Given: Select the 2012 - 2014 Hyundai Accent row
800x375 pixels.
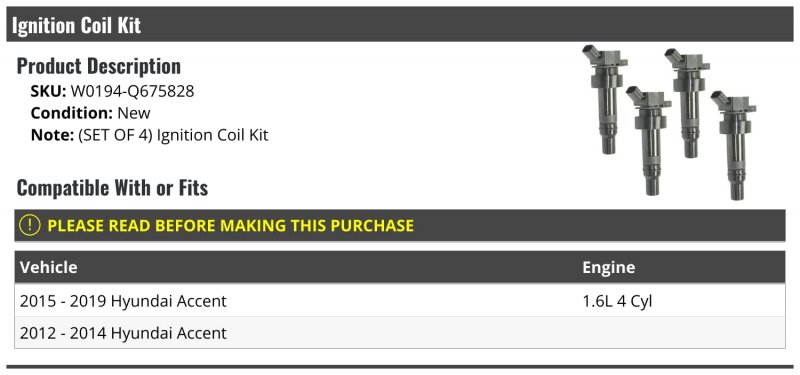Looking at the screenshot, I should click(400, 333).
